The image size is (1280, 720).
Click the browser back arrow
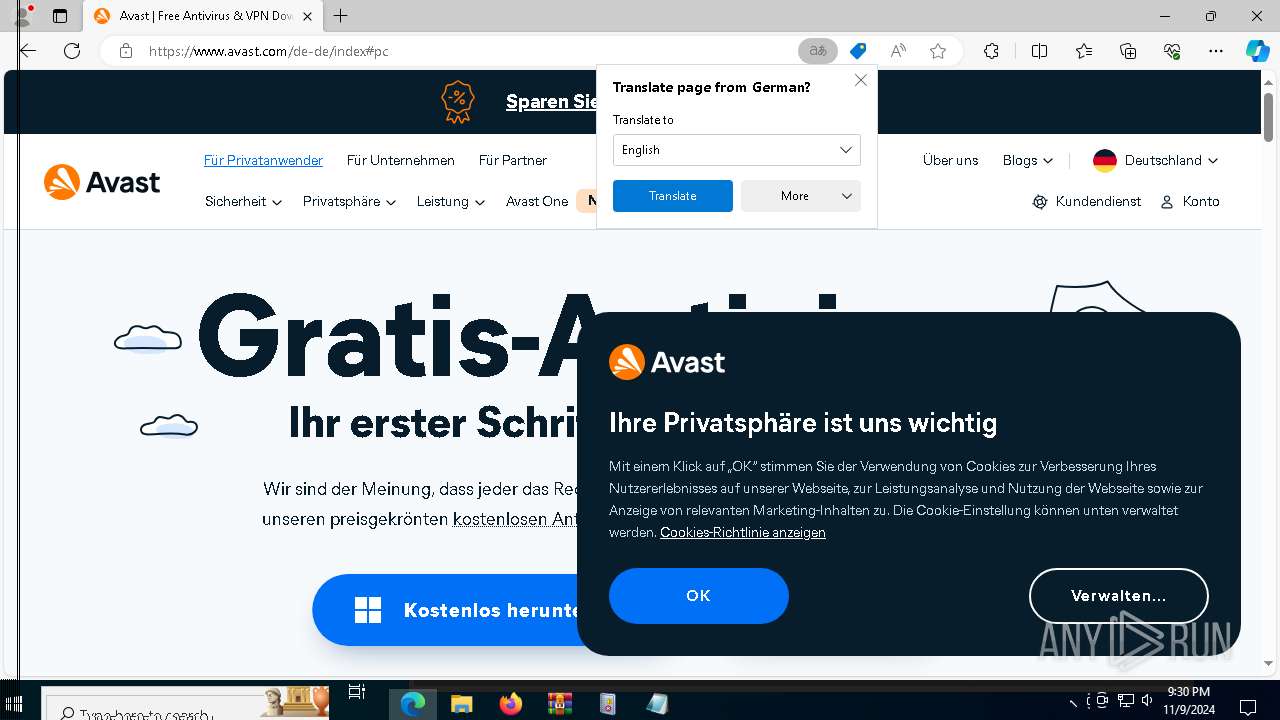(x=28, y=51)
